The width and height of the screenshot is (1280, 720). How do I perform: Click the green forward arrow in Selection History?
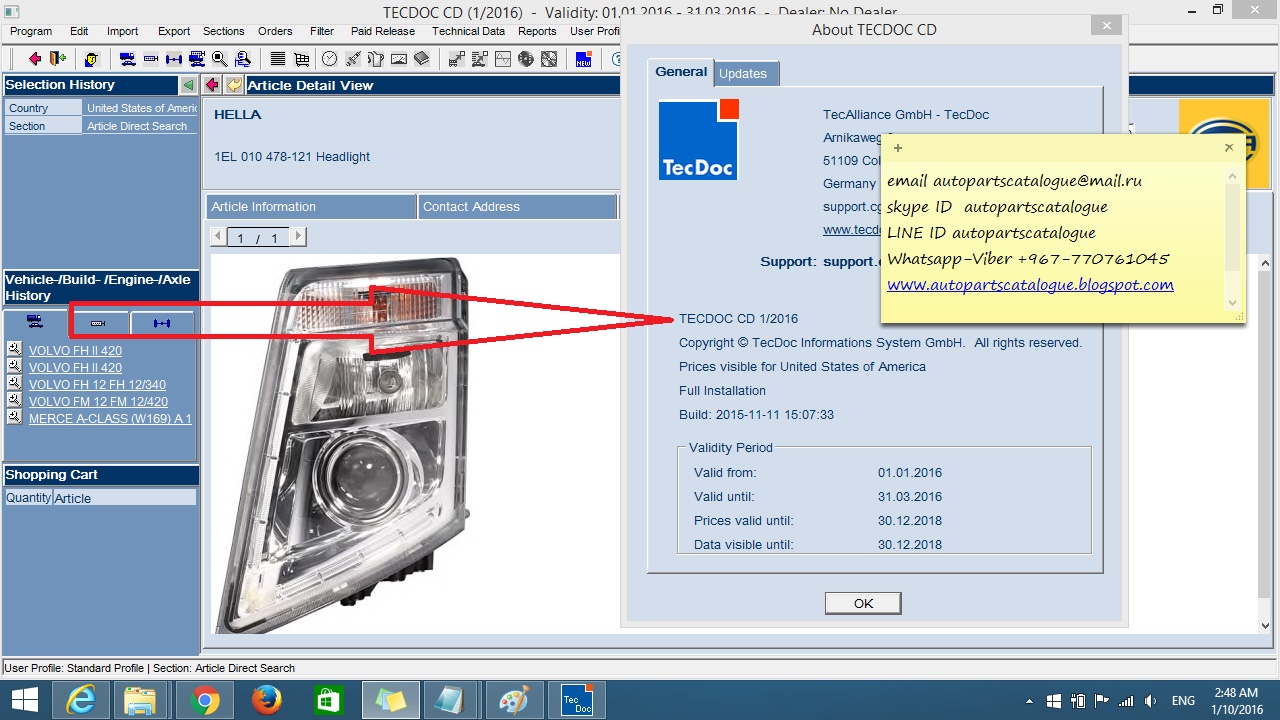(188, 84)
